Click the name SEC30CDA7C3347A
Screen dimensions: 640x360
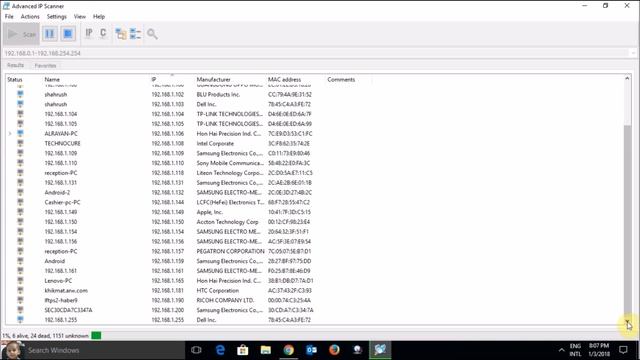click(69, 310)
